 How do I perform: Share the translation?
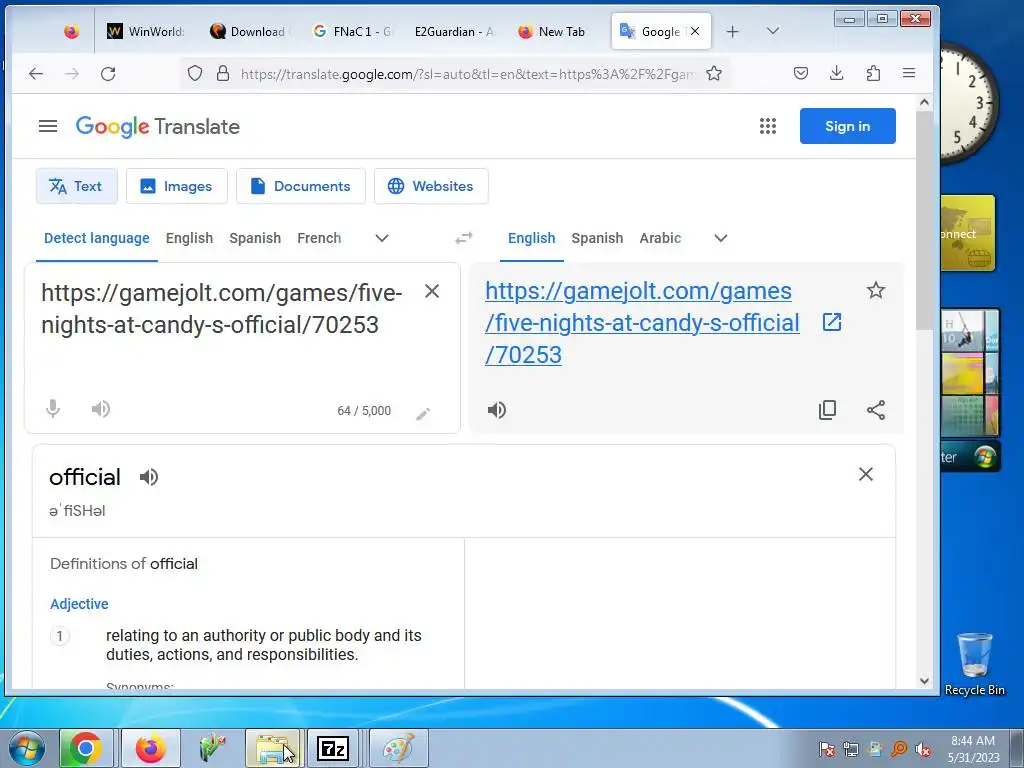click(876, 409)
